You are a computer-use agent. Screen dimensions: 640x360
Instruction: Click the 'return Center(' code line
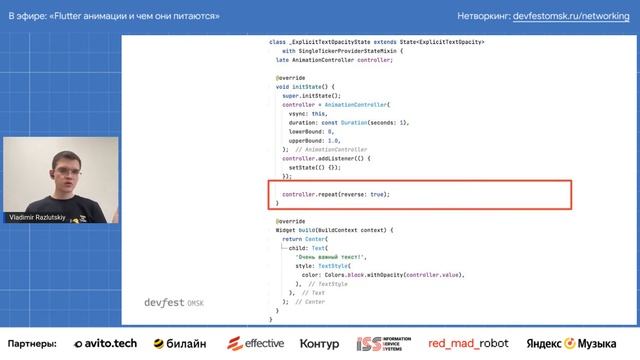pos(305,239)
